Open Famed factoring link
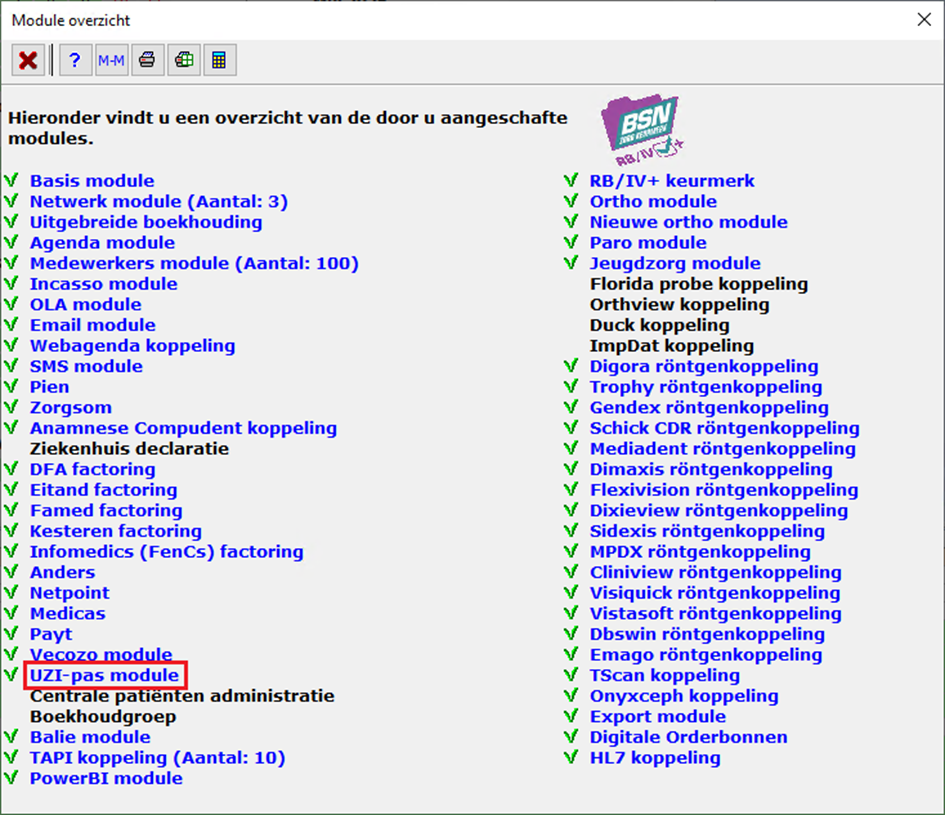The height and width of the screenshot is (815, 945). 106,511
